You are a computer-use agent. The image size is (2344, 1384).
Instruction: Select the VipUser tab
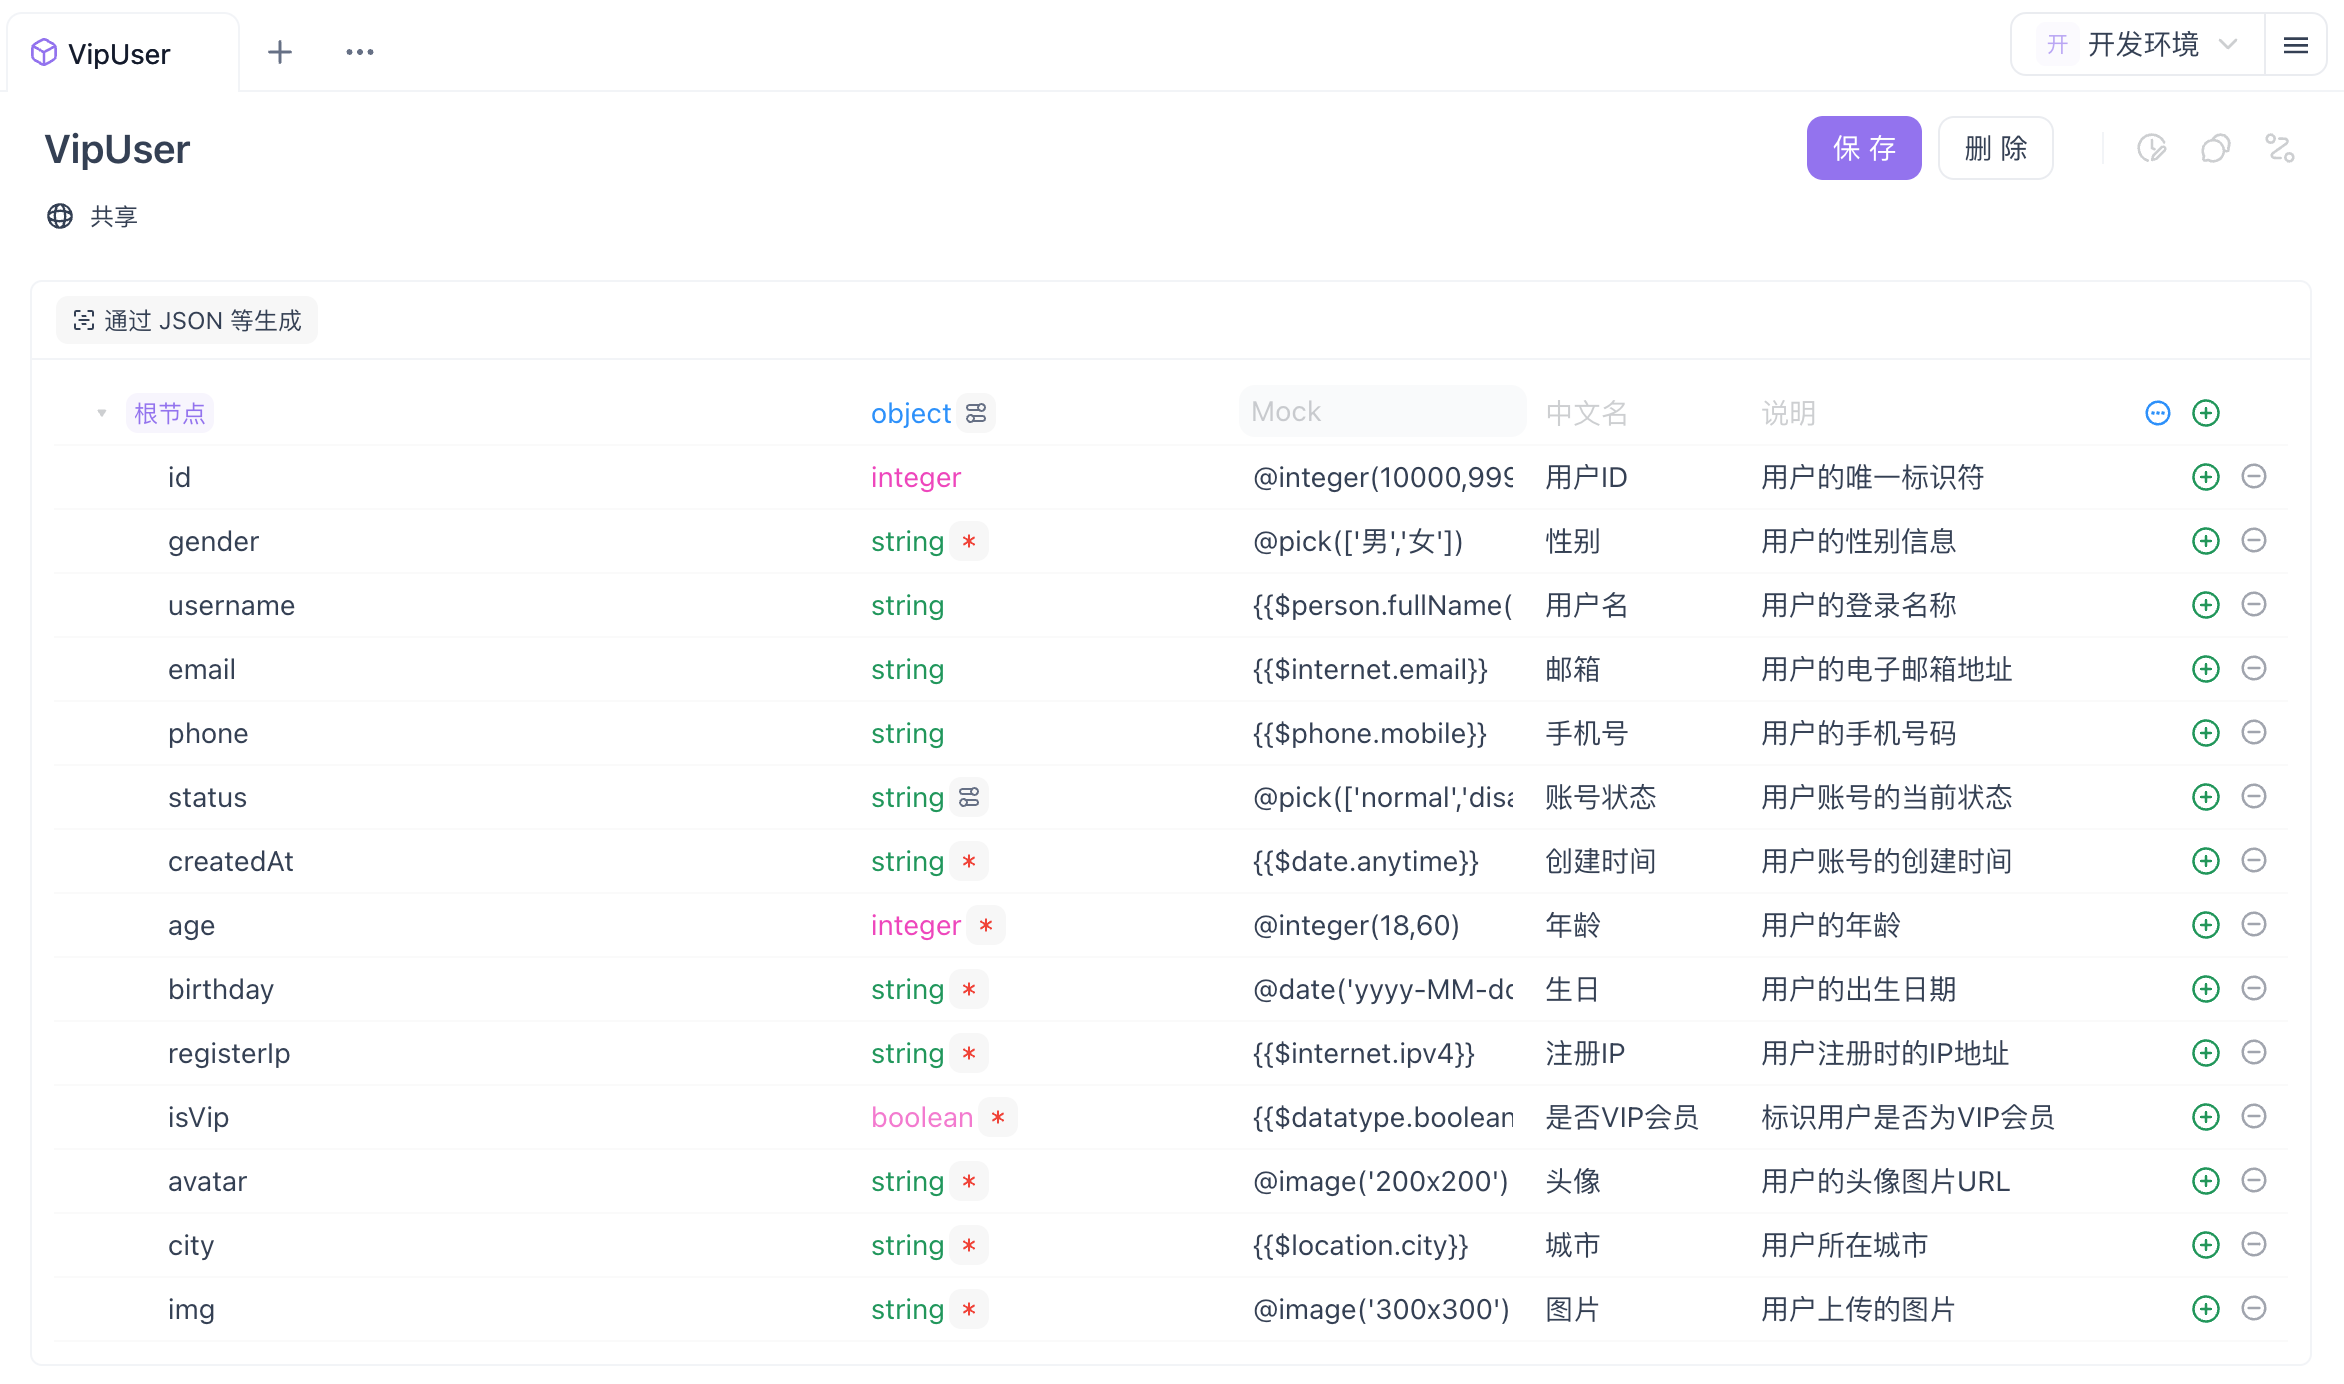pyautogui.click(x=118, y=54)
